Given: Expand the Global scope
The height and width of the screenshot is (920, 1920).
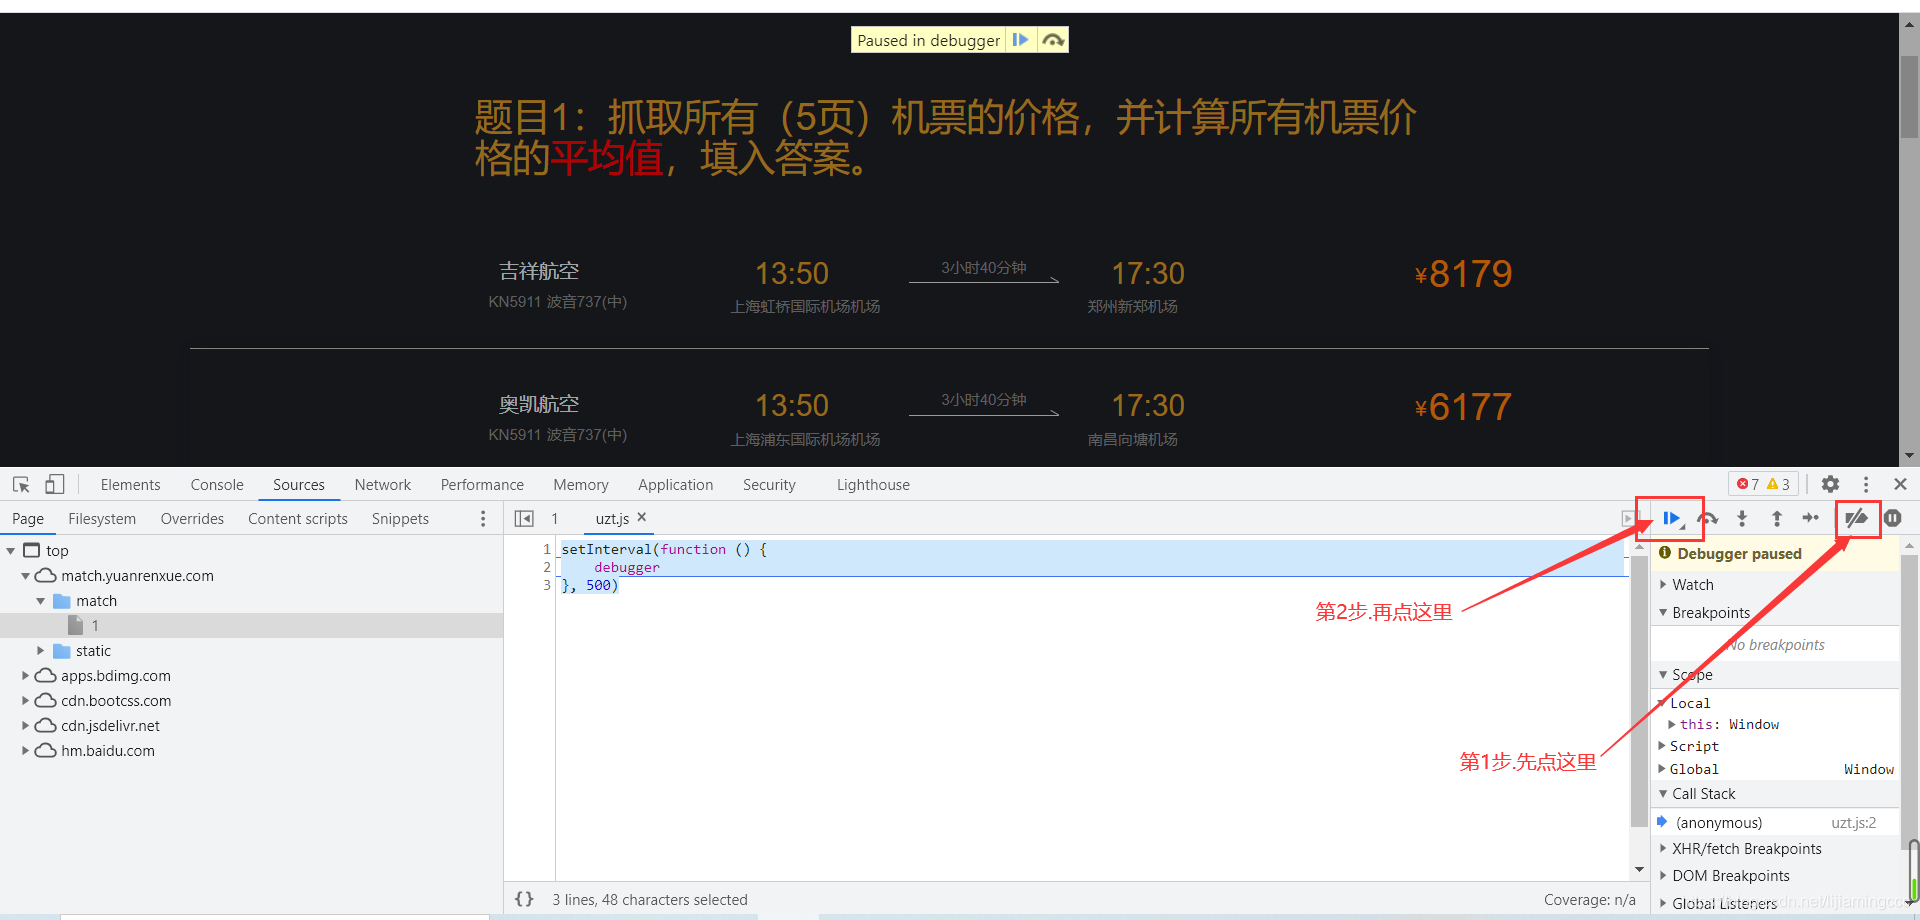Looking at the screenshot, I should click(x=1662, y=769).
